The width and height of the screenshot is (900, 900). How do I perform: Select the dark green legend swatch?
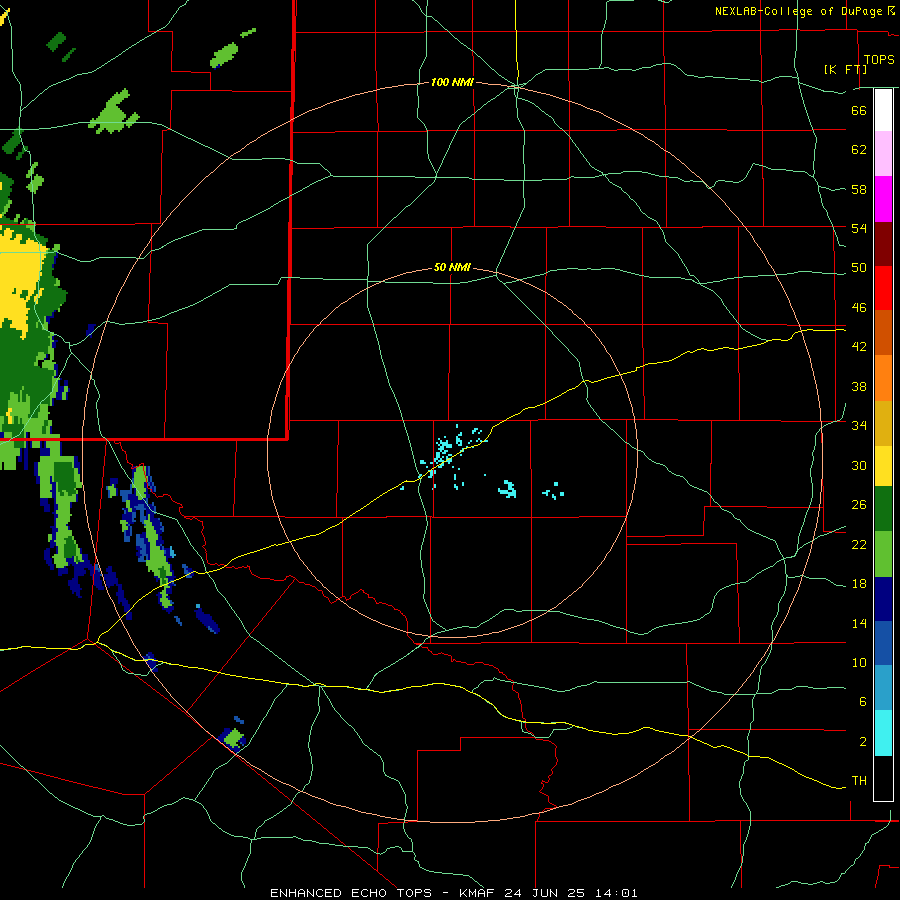click(883, 509)
